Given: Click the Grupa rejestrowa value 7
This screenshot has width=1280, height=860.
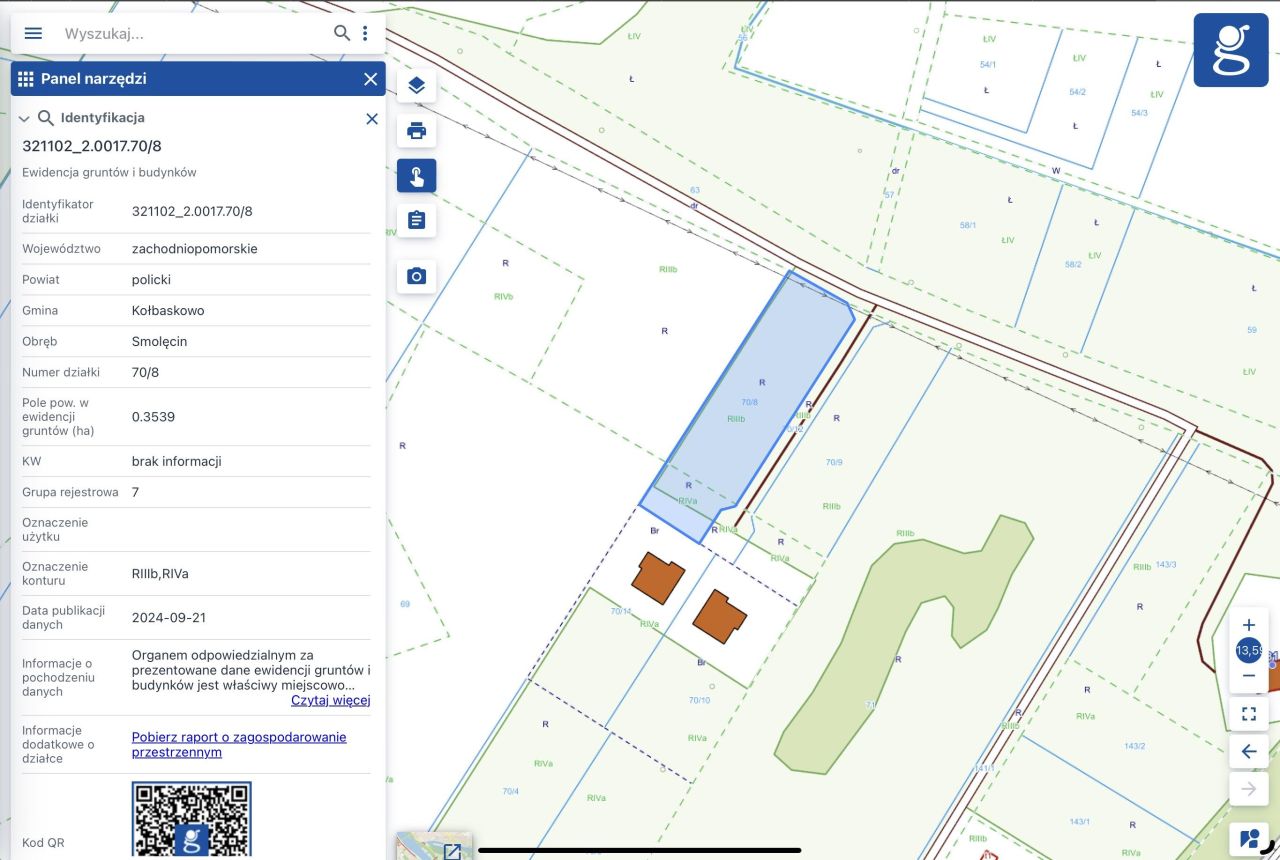Looking at the screenshot, I should 136,493.
